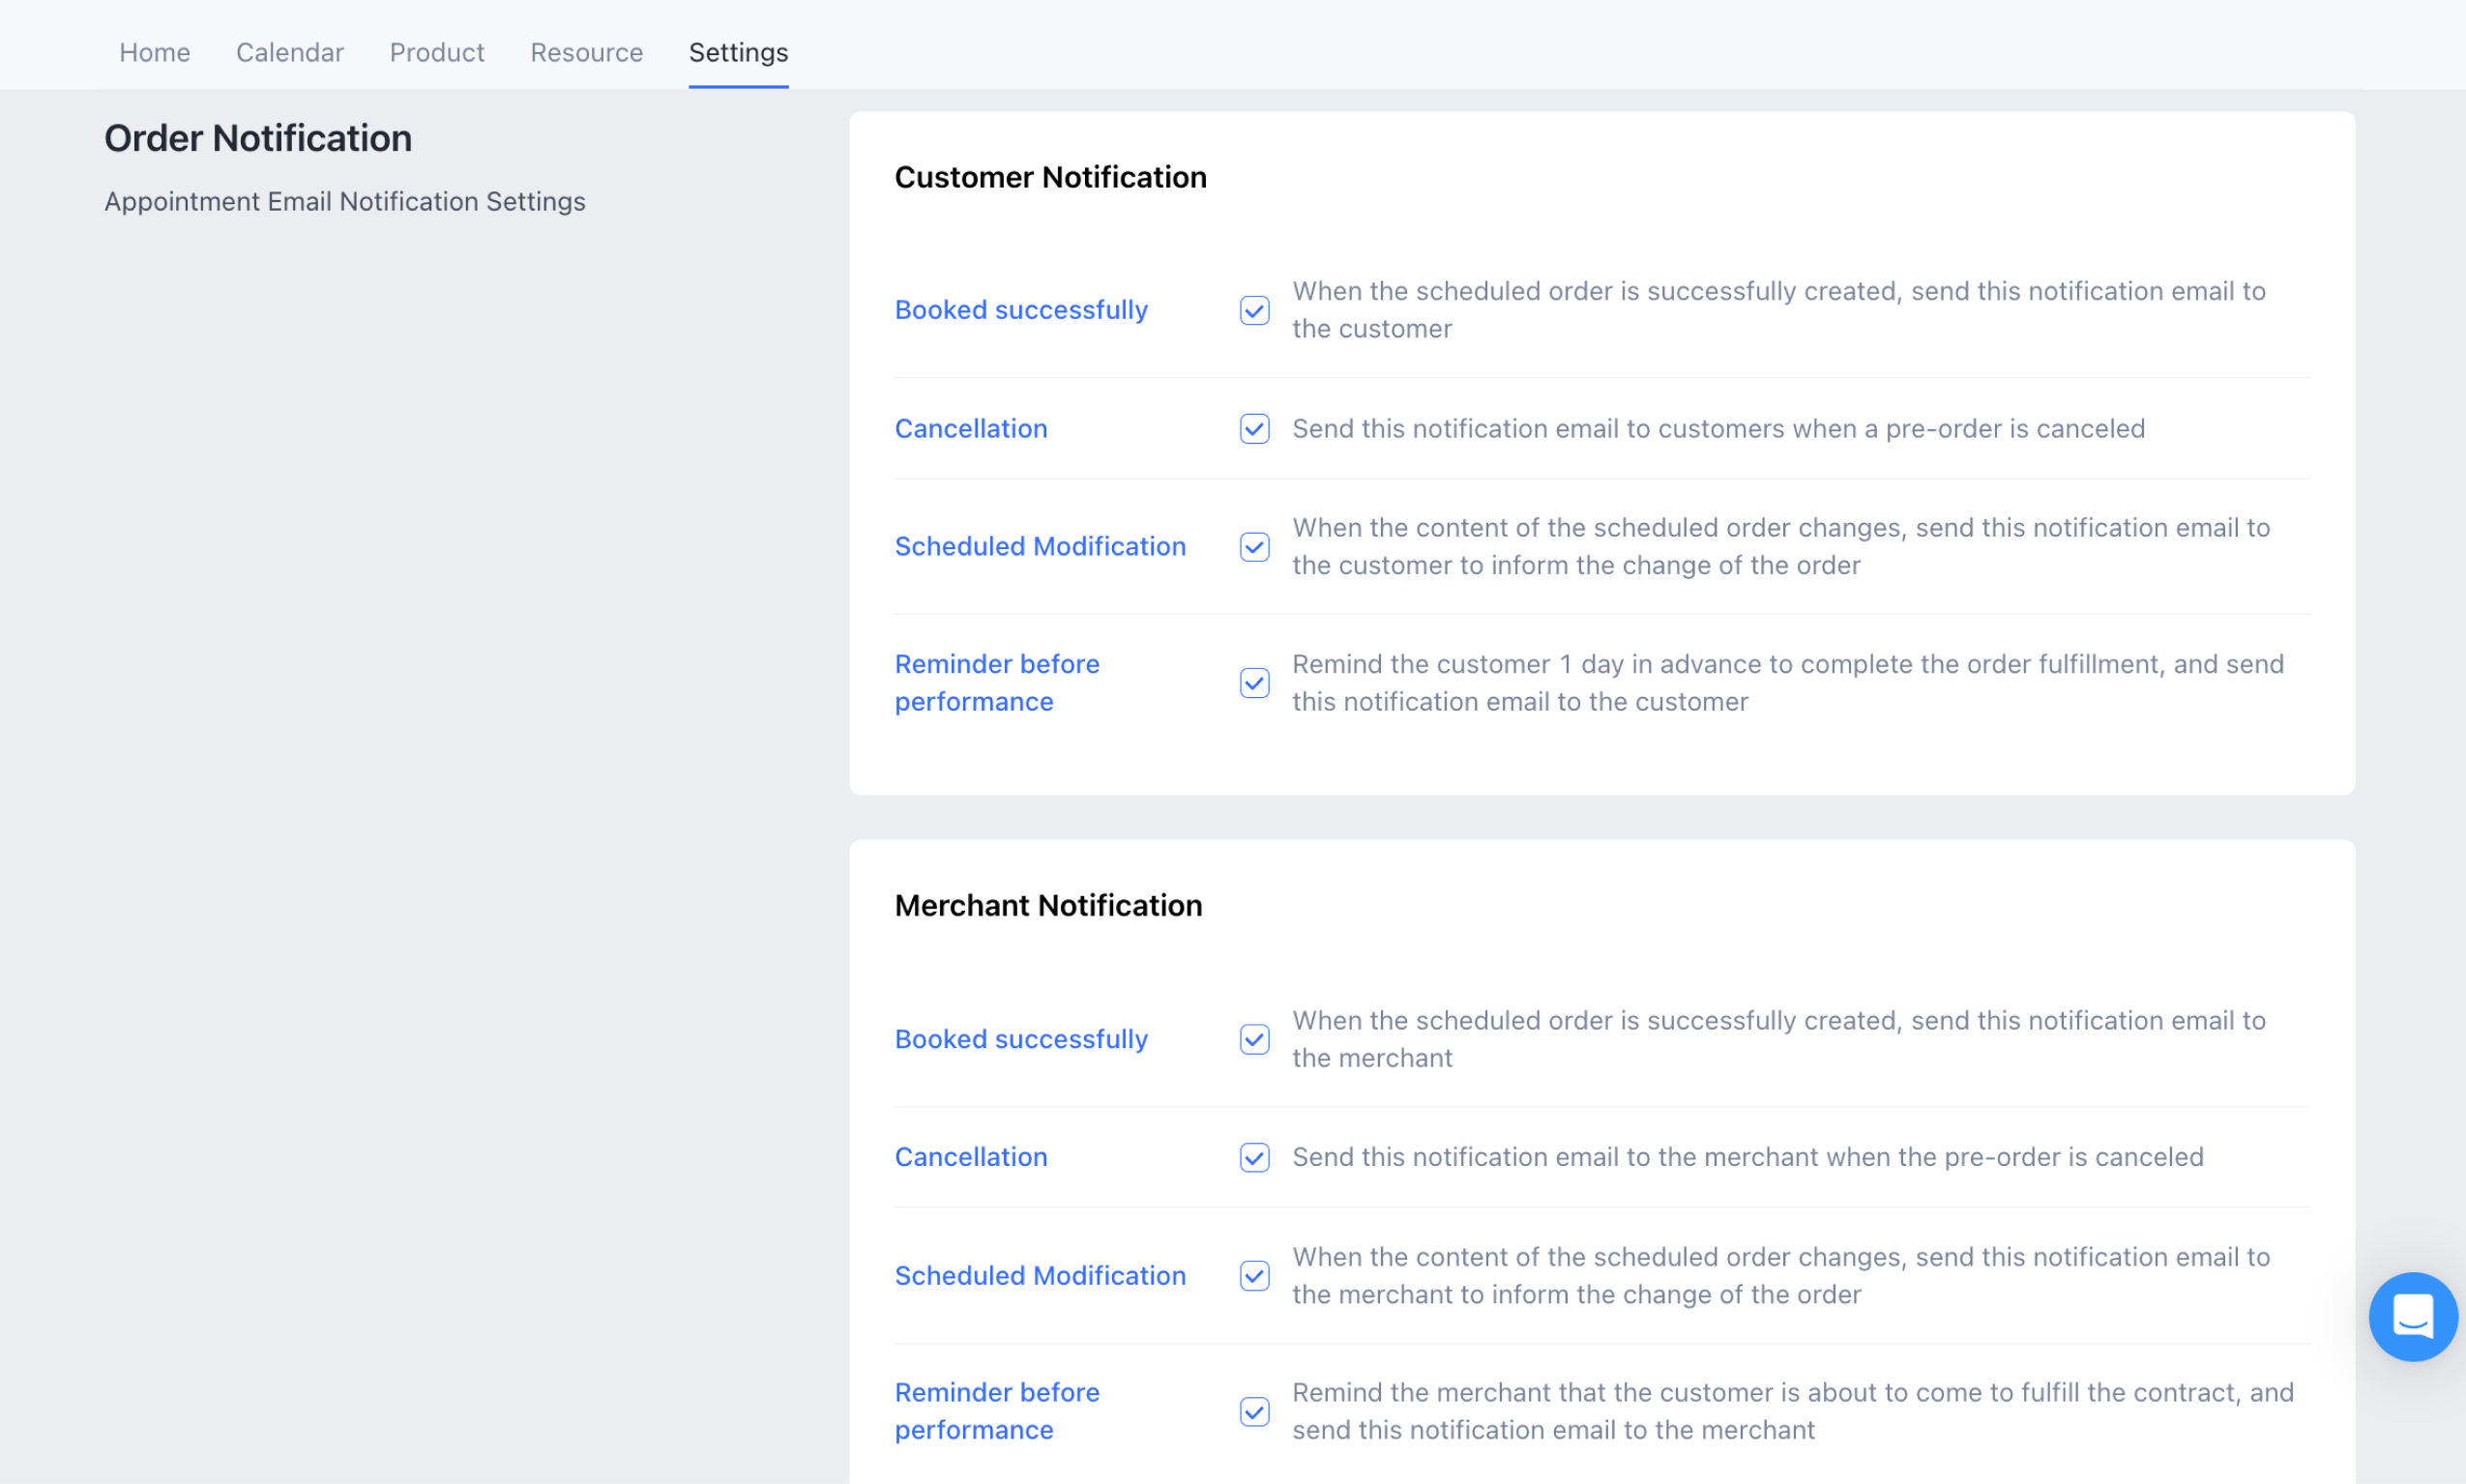
Task: Disable customer Scheduled Modification notification checkbox
Action: click(x=1254, y=547)
